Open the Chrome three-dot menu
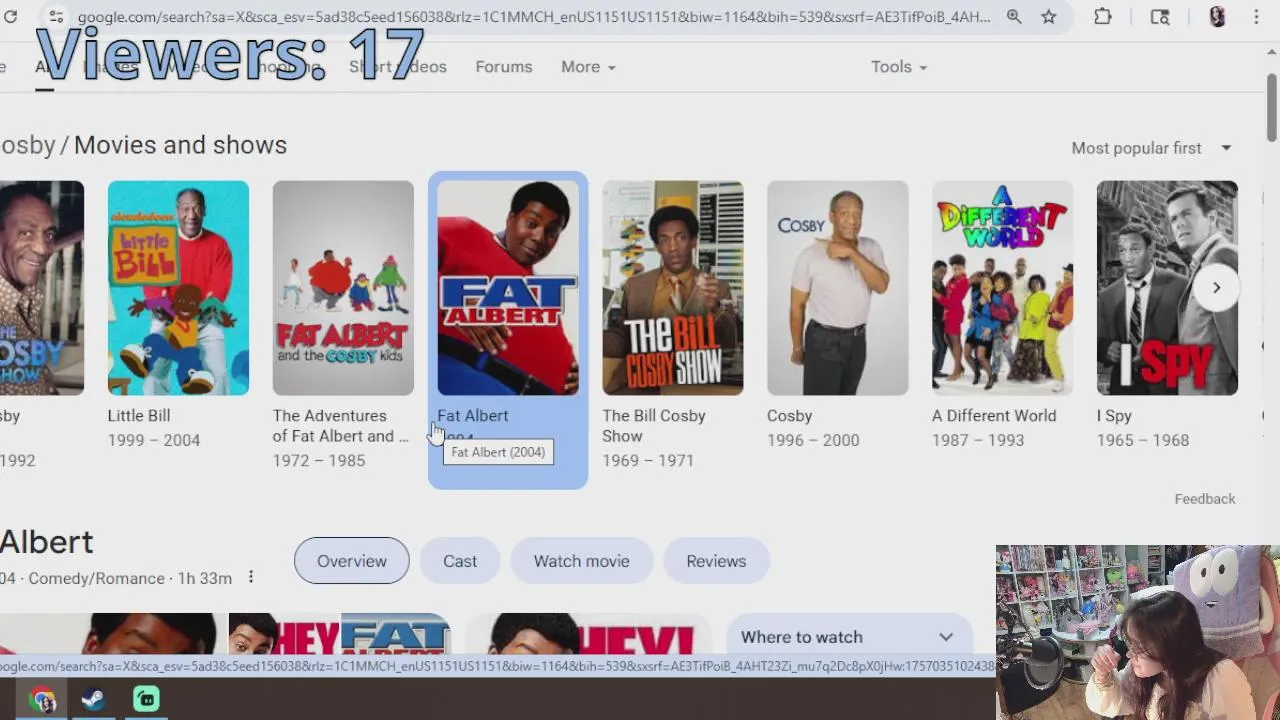The height and width of the screenshot is (720, 1280). pos(1257,17)
